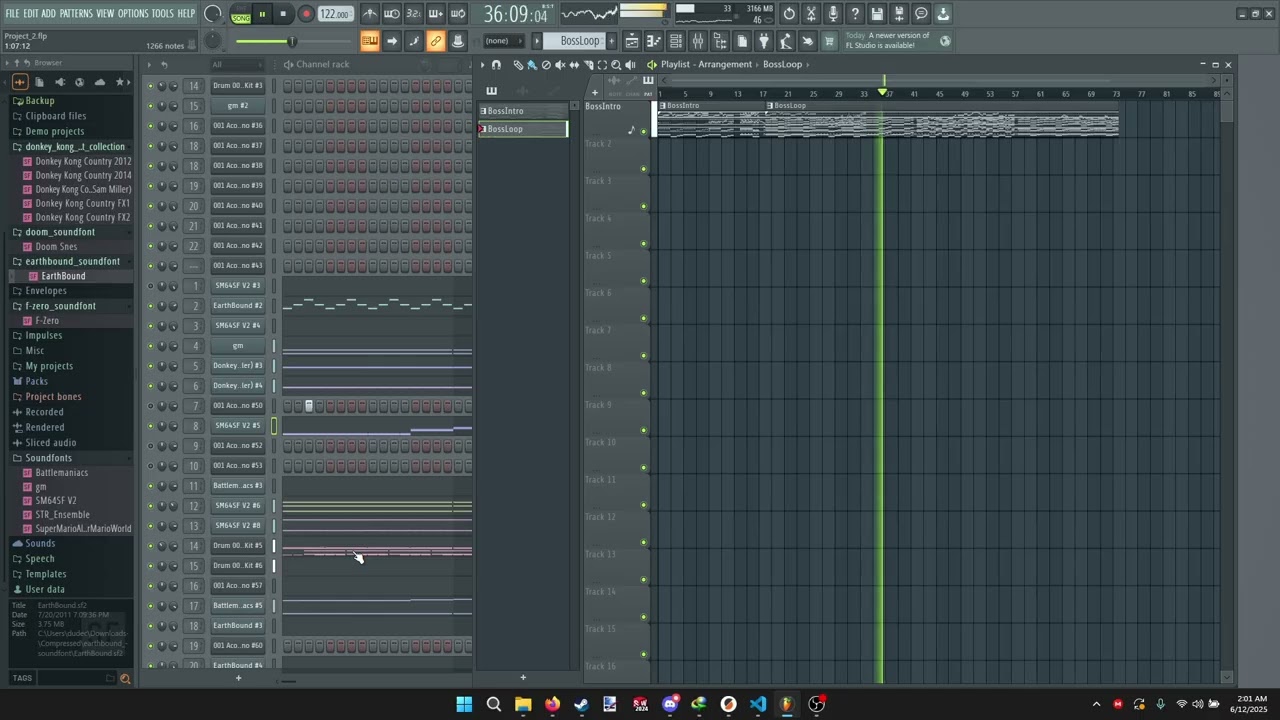Image resolution: width=1280 pixels, height=720 pixels.
Task: Open the FILE menu
Action: [x=12, y=14]
